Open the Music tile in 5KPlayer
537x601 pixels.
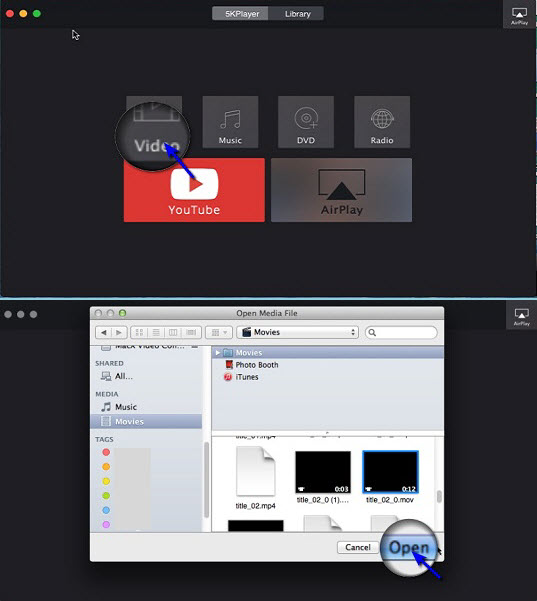(x=230, y=122)
